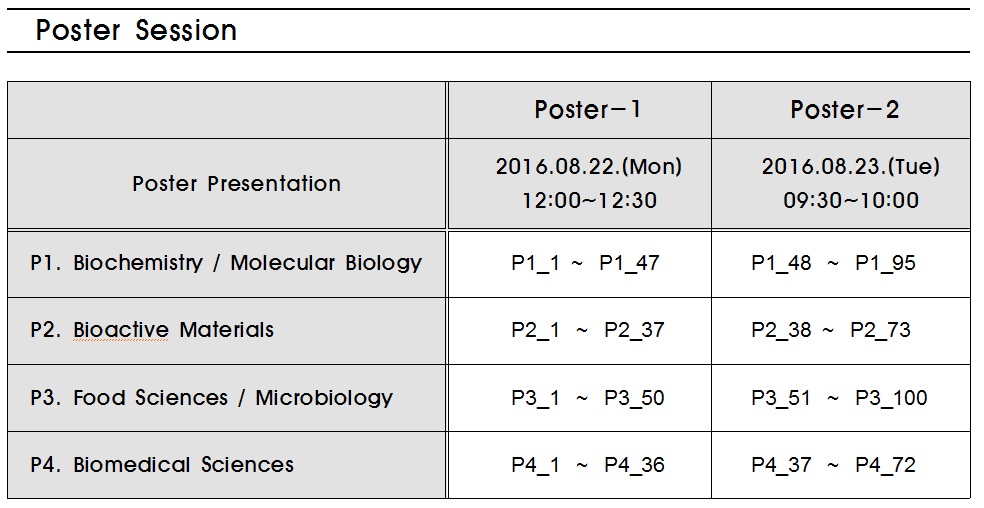
Task: Select the Poster-2 column header
Action: 844,110
